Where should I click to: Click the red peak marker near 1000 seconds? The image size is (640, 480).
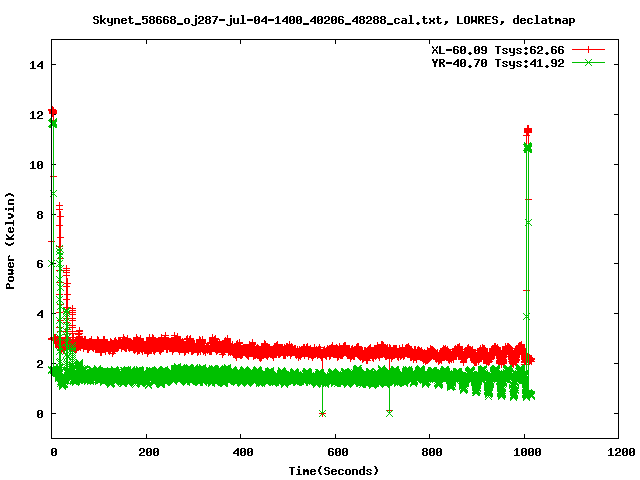click(x=528, y=131)
